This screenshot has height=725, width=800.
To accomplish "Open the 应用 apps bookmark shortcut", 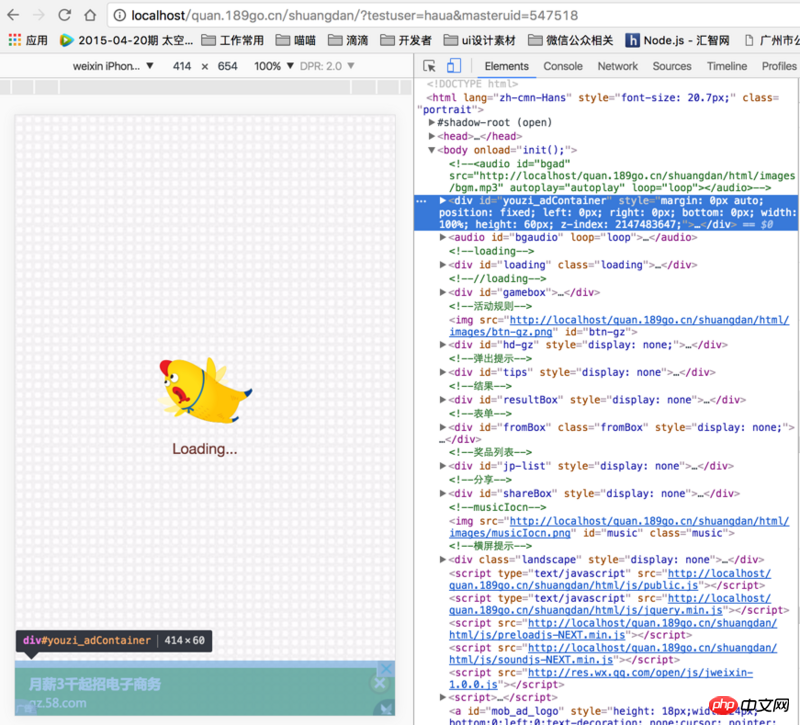I will coord(28,41).
